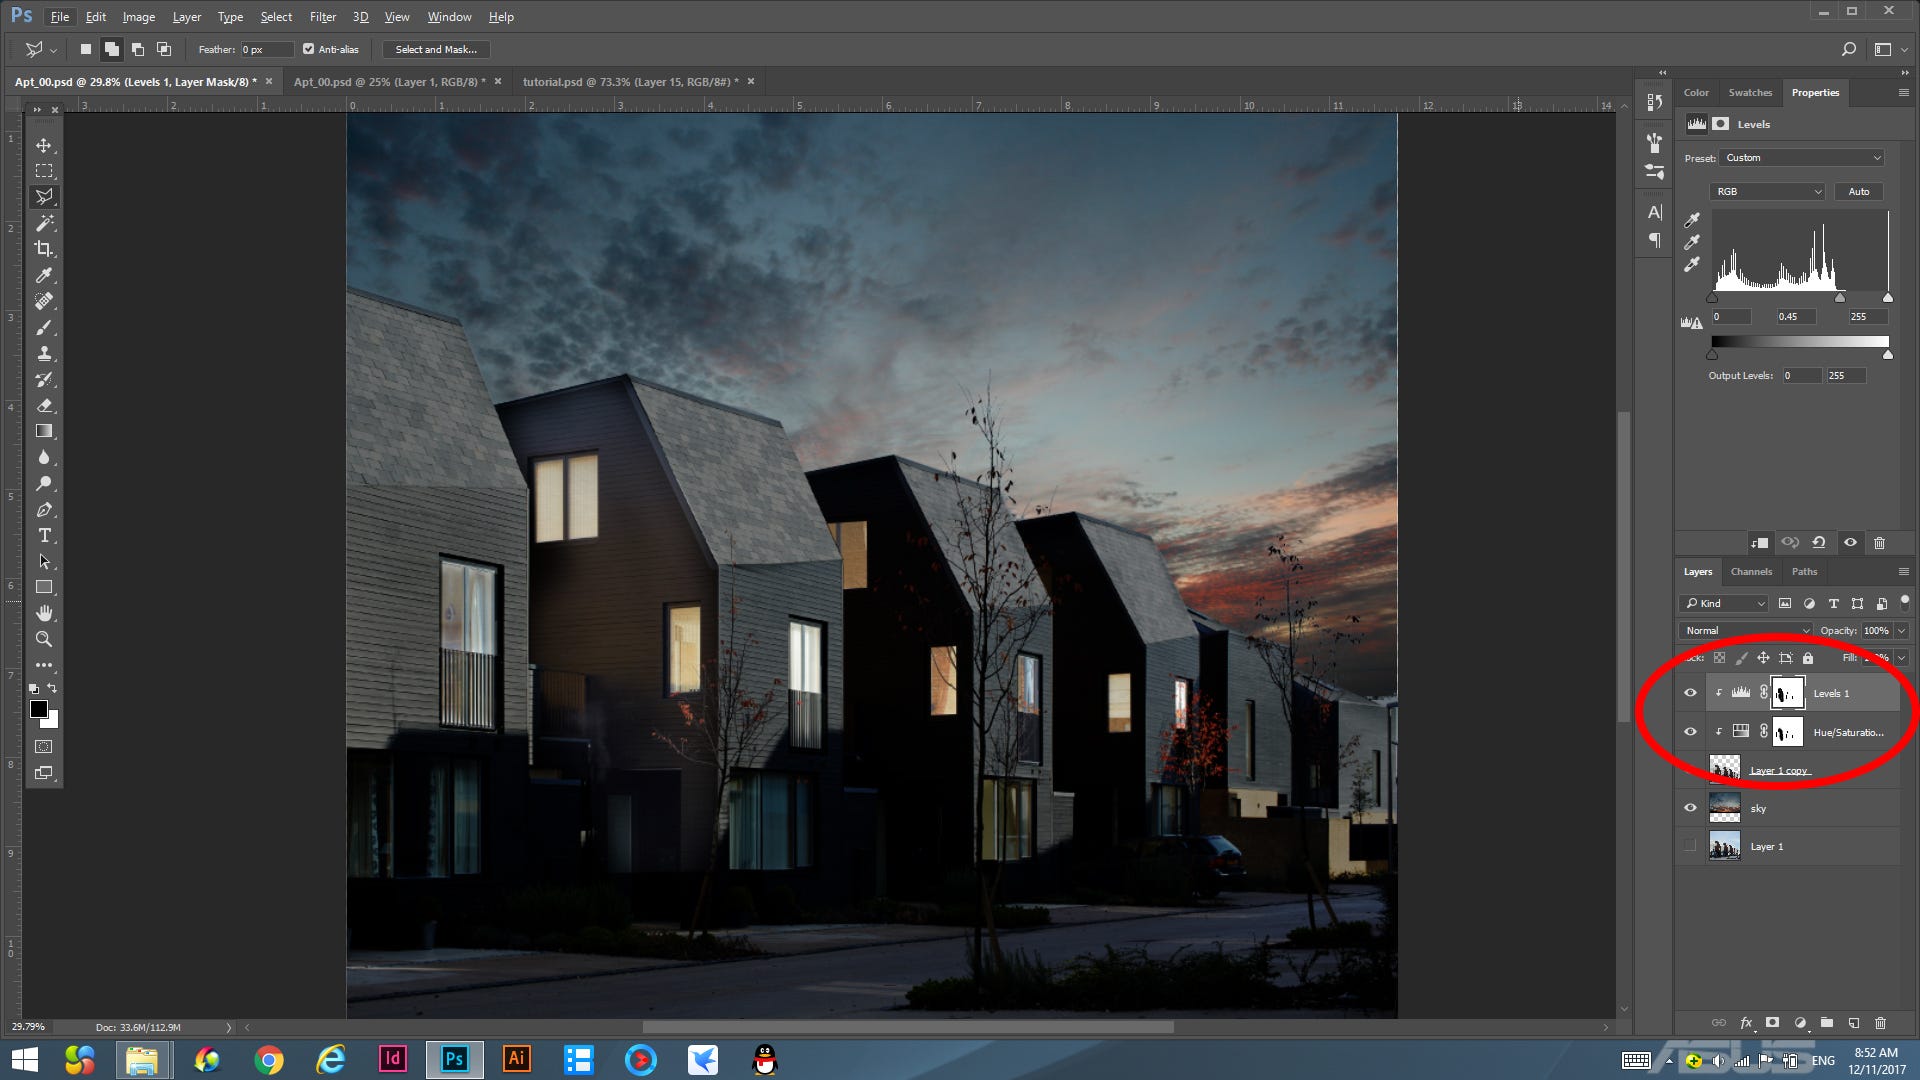Select the Gradient tool
The width and height of the screenshot is (1920, 1080).
click(44, 431)
